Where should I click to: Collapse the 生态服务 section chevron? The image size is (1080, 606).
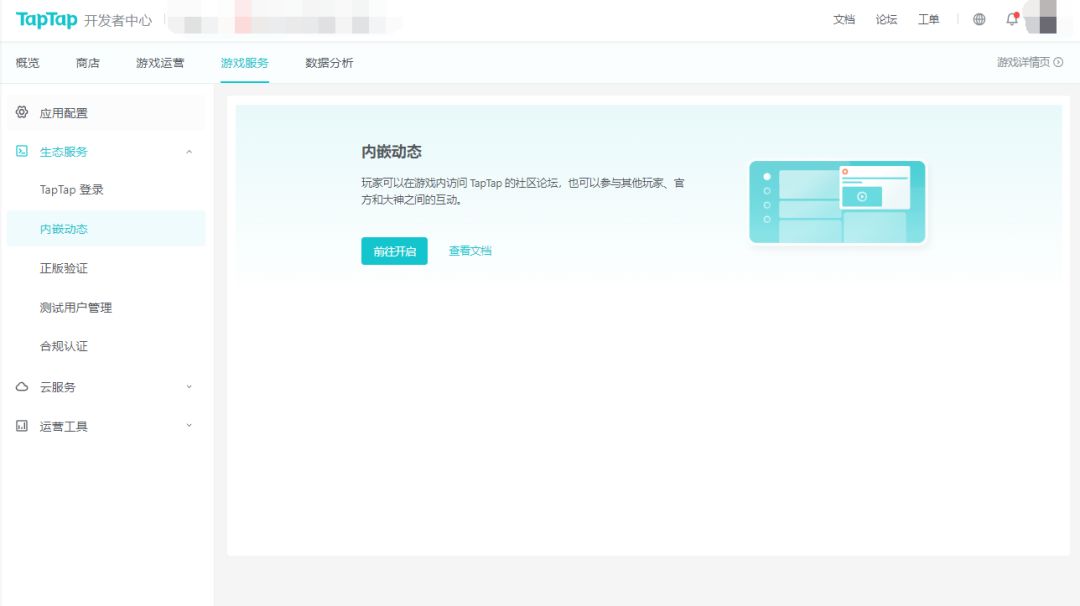(189, 152)
